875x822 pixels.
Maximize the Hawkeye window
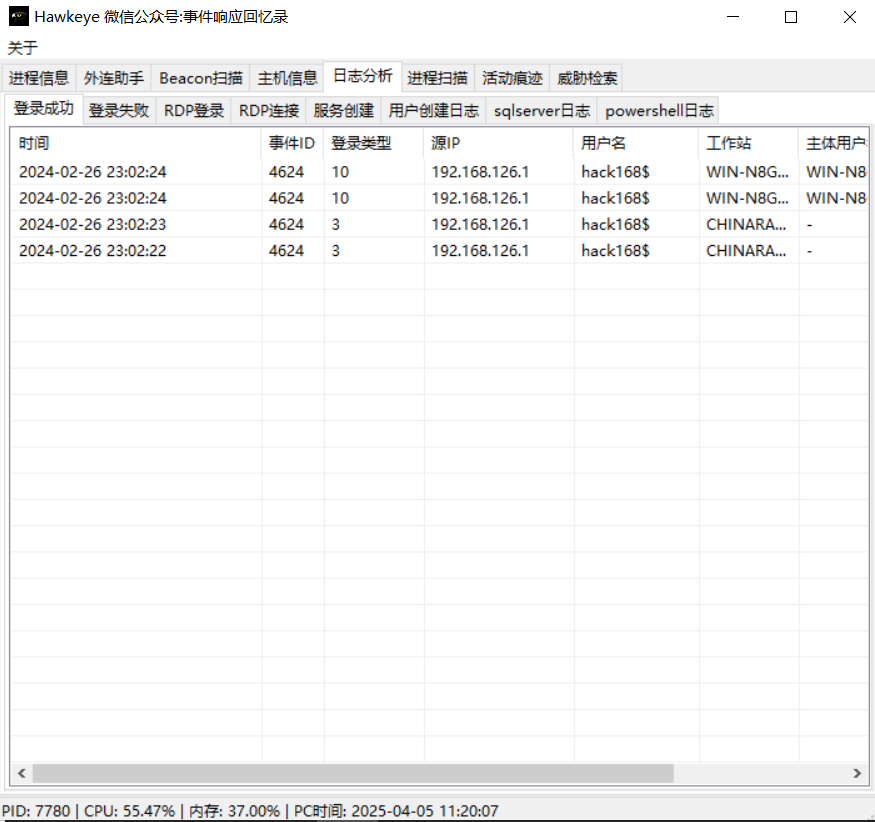pyautogui.click(x=791, y=17)
